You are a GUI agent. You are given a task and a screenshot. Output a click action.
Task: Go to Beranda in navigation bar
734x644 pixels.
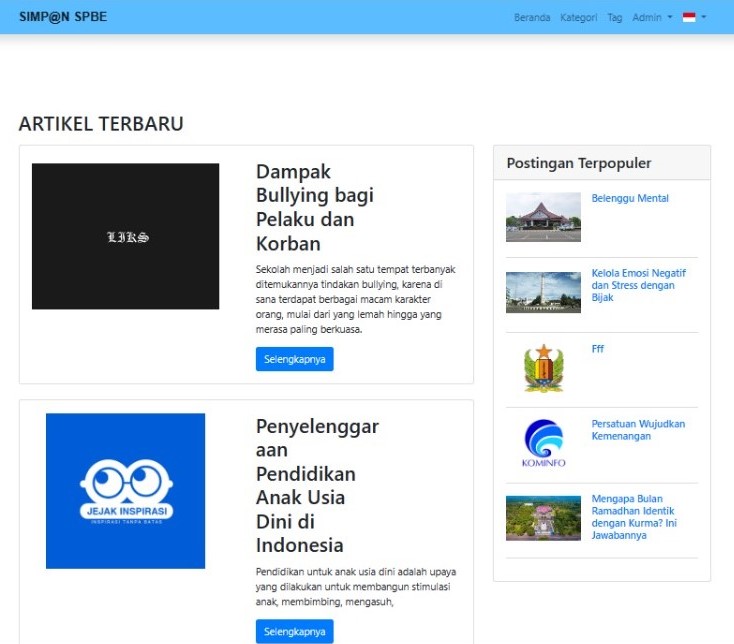tap(532, 17)
